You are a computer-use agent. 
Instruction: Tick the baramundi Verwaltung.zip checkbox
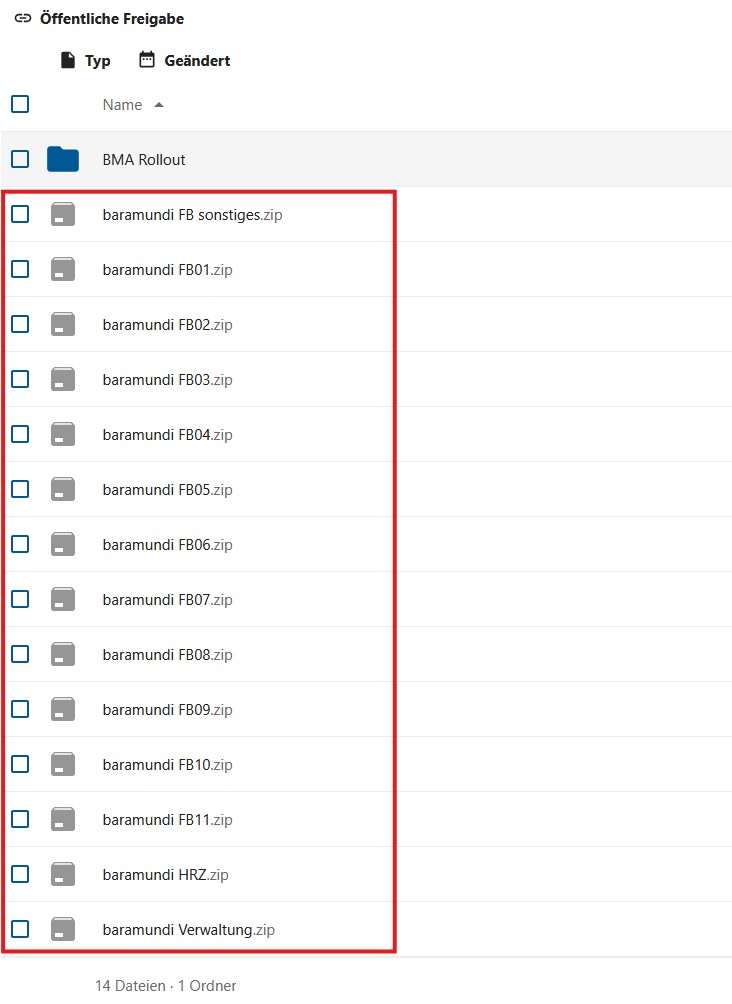pyautogui.click(x=20, y=930)
